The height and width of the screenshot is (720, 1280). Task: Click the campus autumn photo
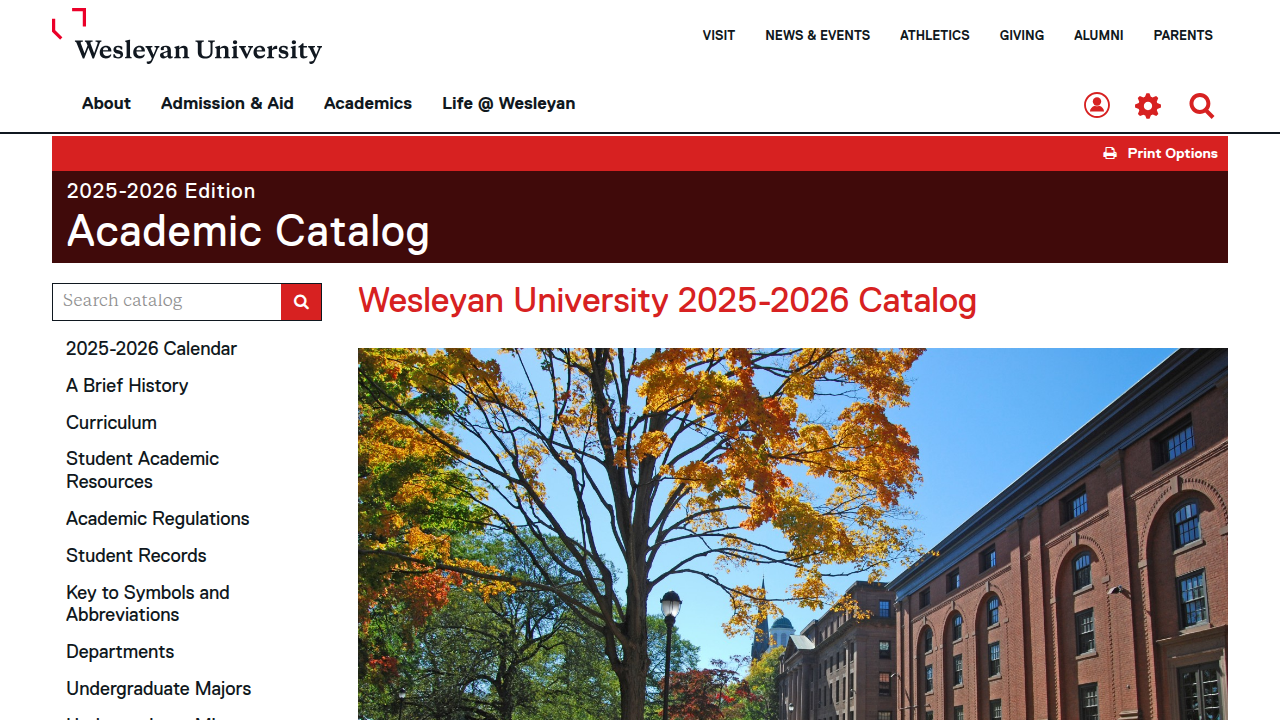coord(793,534)
